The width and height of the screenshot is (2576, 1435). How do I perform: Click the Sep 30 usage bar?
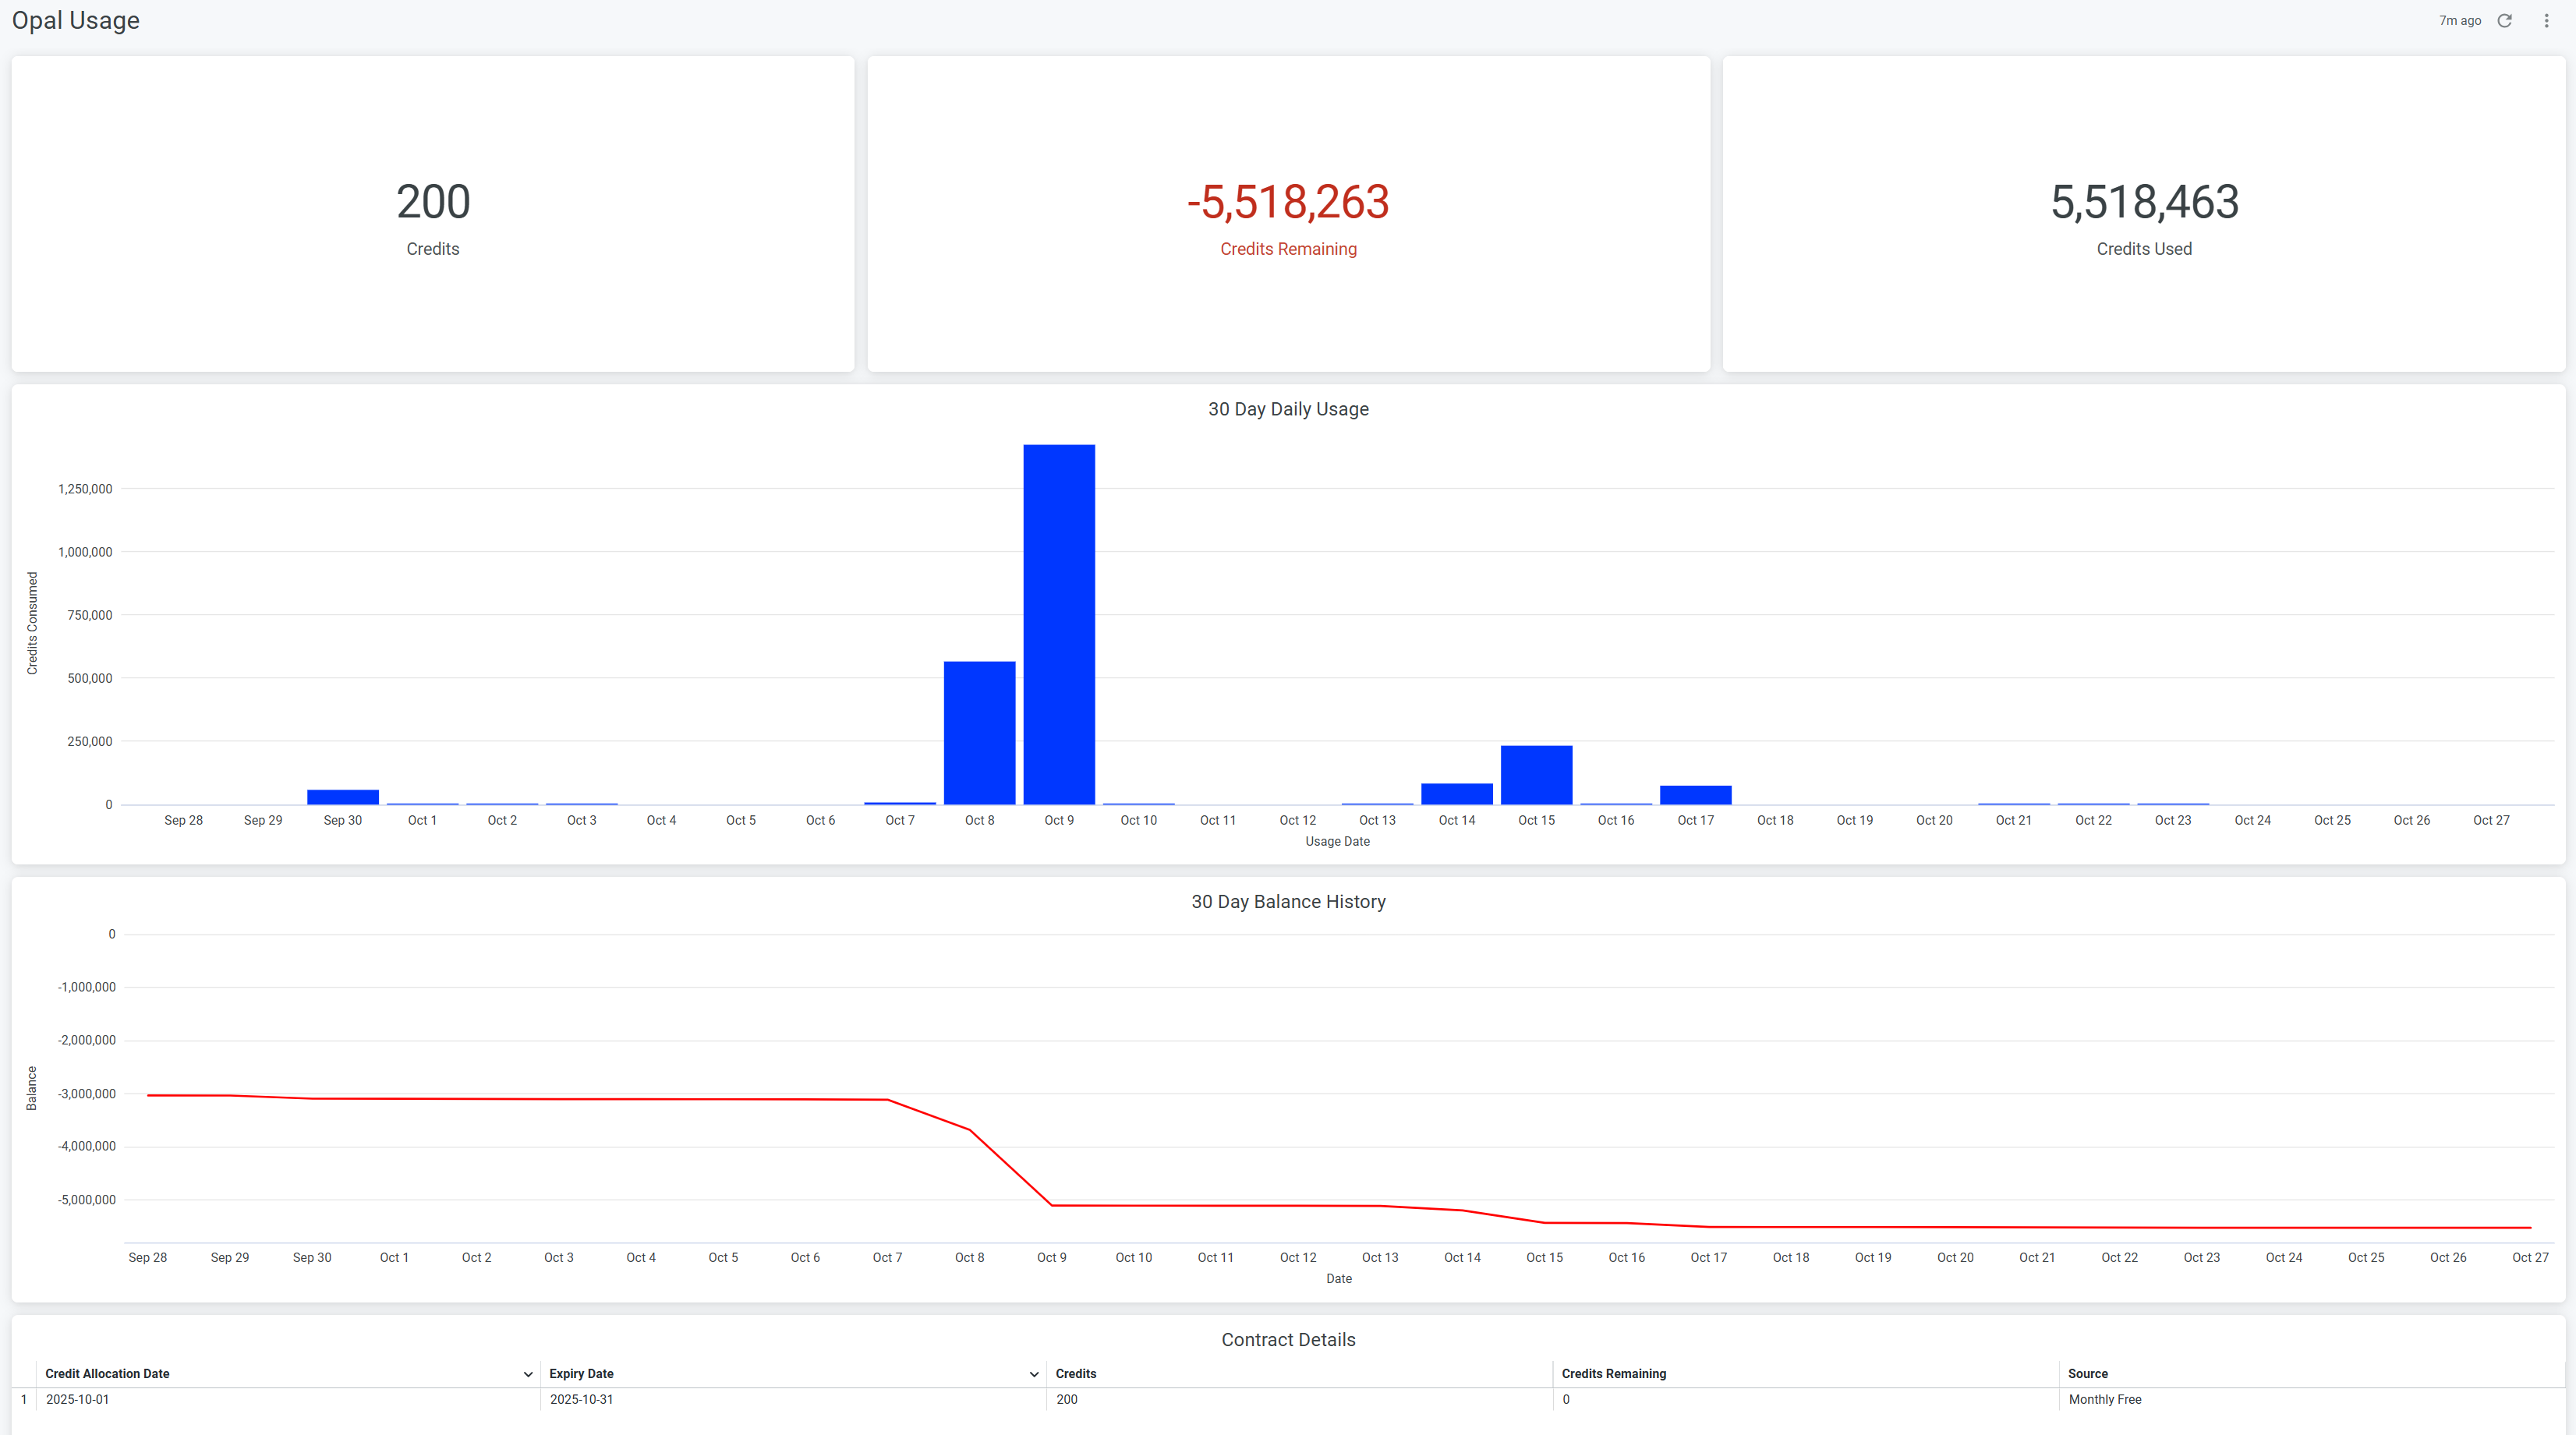click(342, 795)
